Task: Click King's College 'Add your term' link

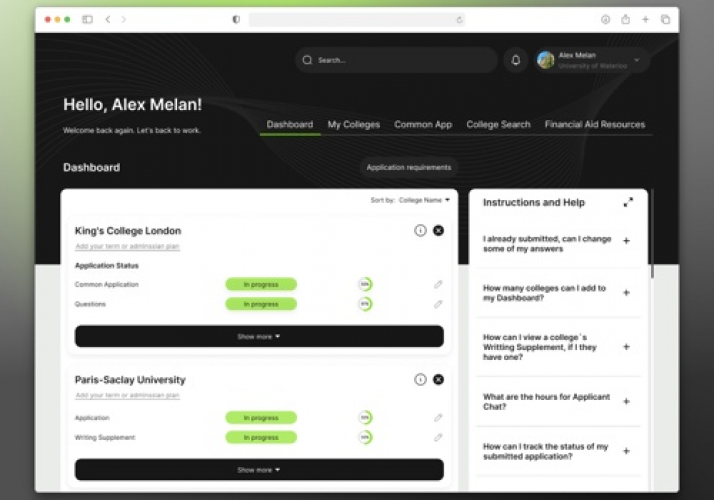Action: coord(127,246)
